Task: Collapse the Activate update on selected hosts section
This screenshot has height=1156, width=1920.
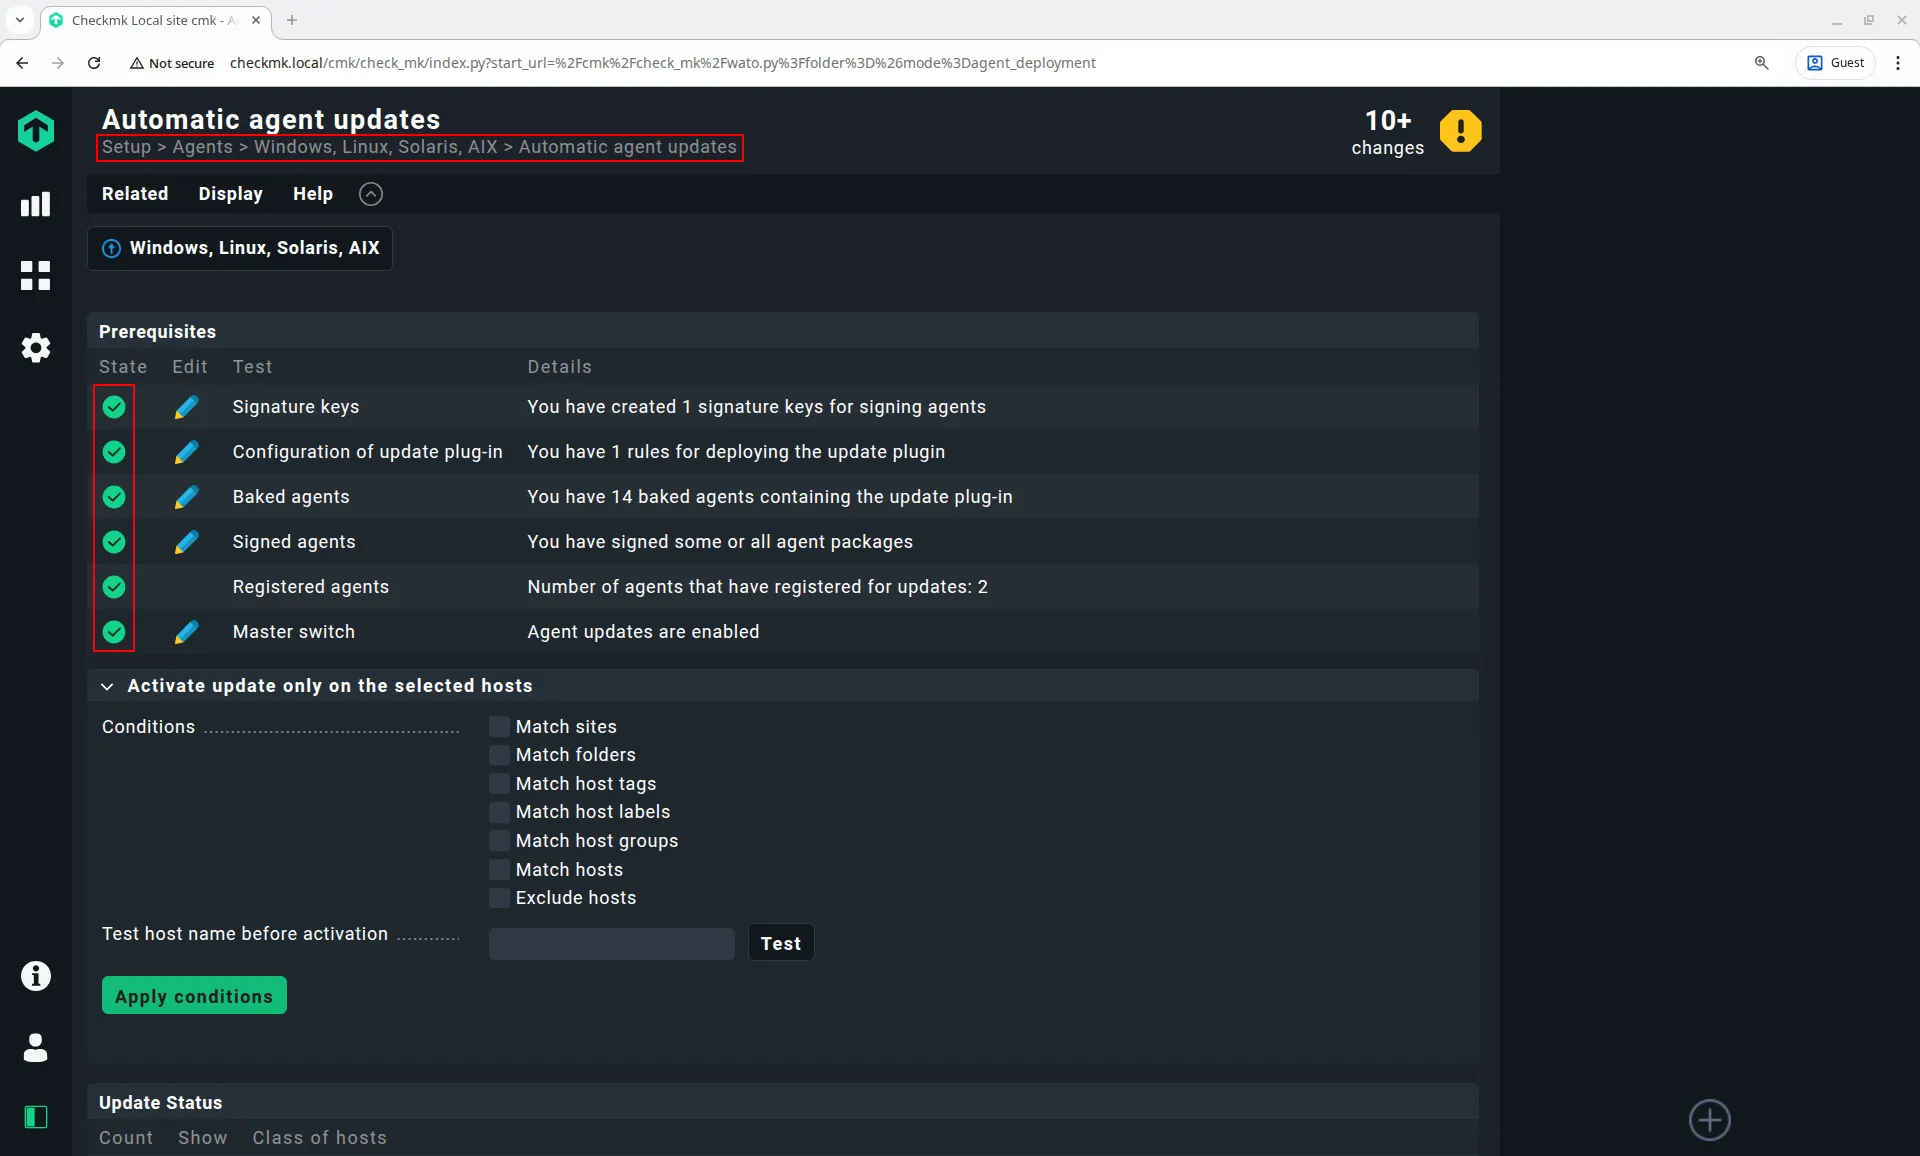Action: click(107, 686)
